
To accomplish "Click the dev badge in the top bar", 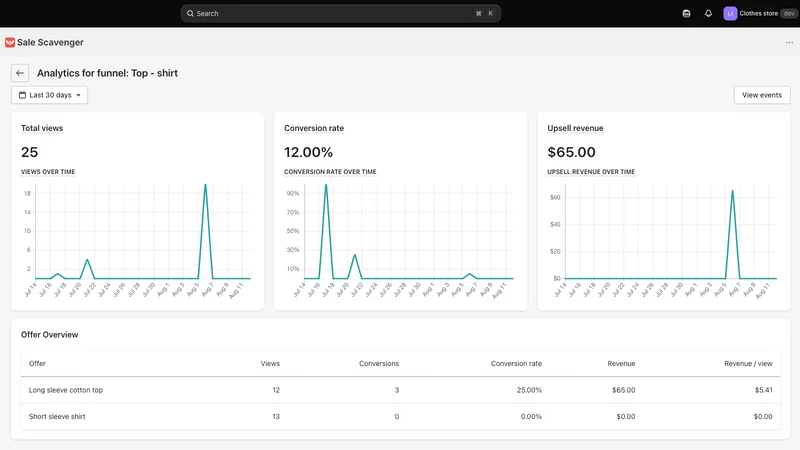I will click(789, 13).
